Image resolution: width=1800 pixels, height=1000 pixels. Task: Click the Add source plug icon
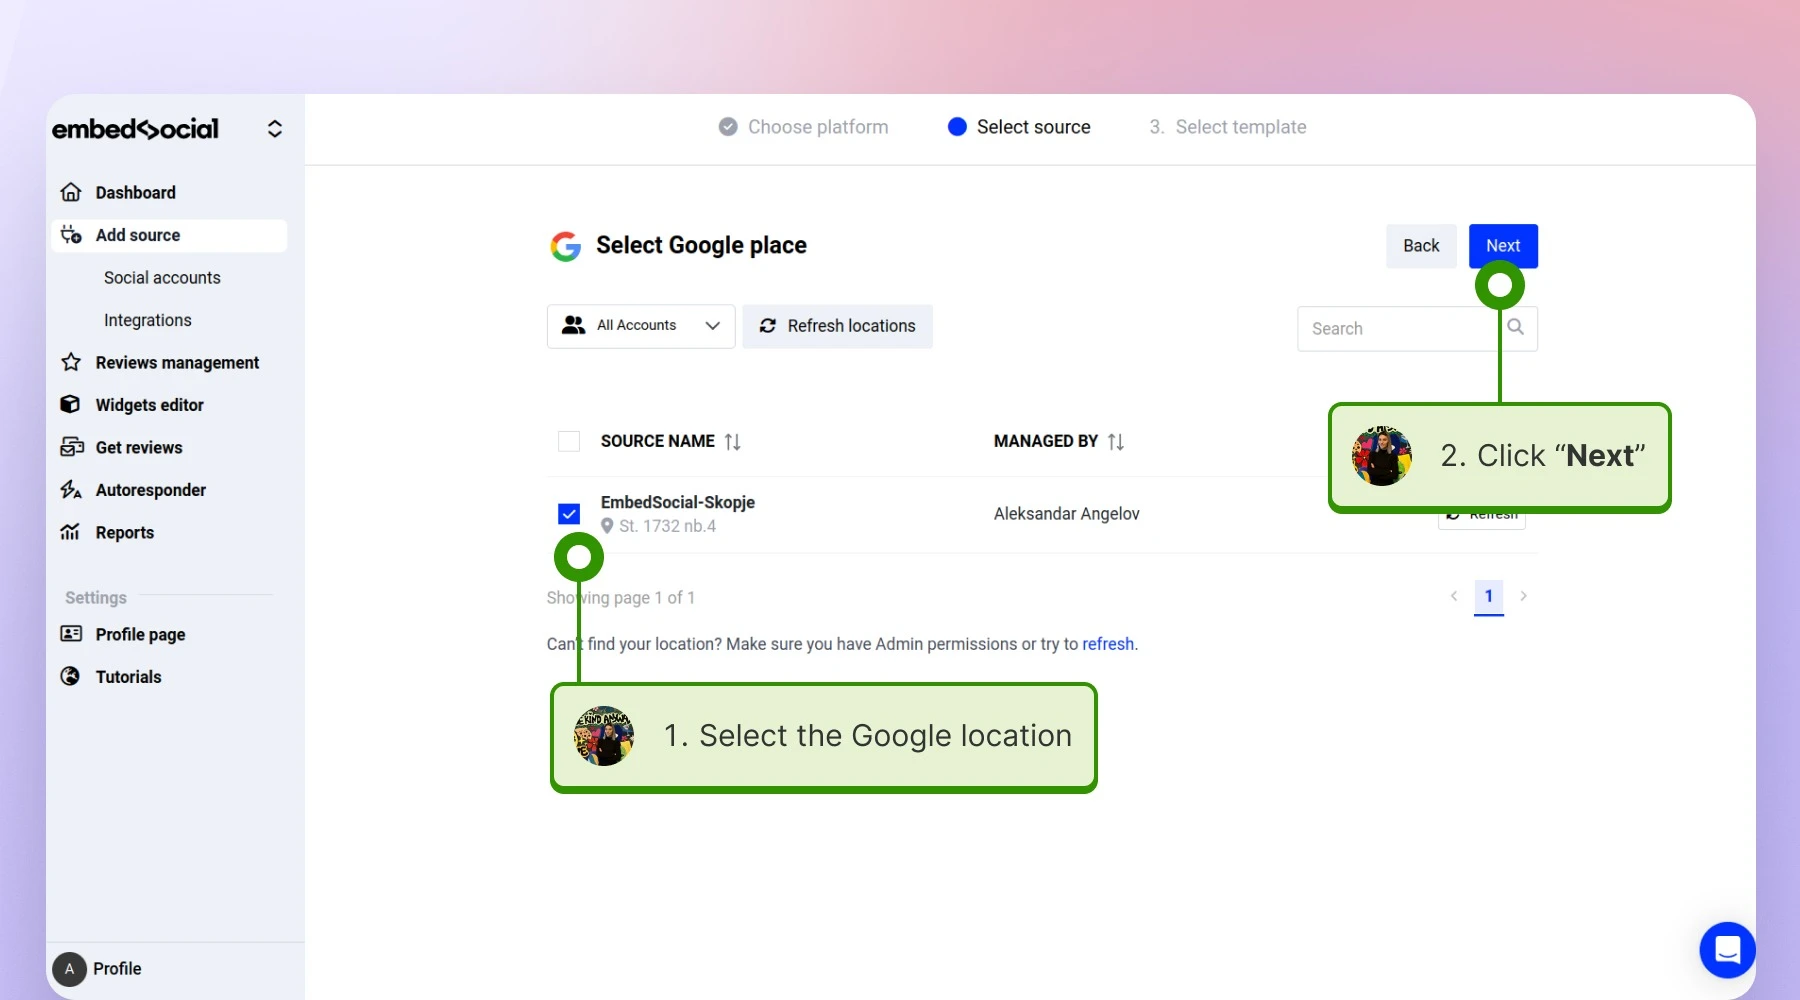tap(71, 235)
